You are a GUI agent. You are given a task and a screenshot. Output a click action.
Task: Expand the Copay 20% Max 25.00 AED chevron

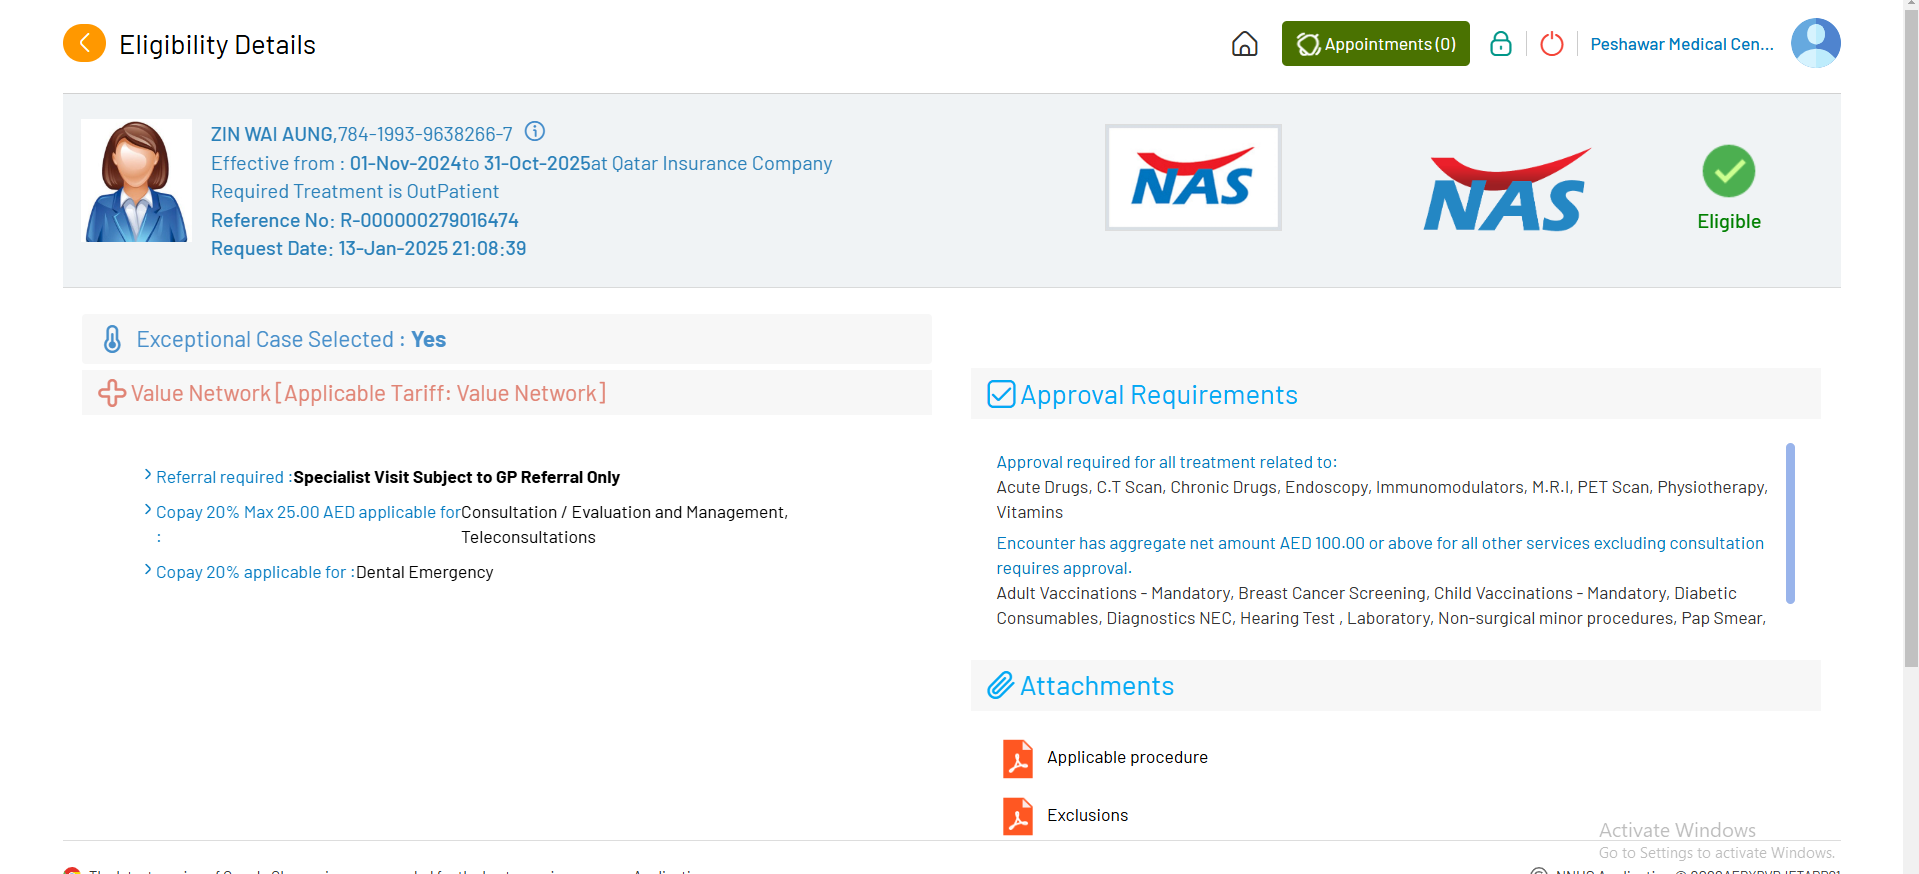click(148, 510)
